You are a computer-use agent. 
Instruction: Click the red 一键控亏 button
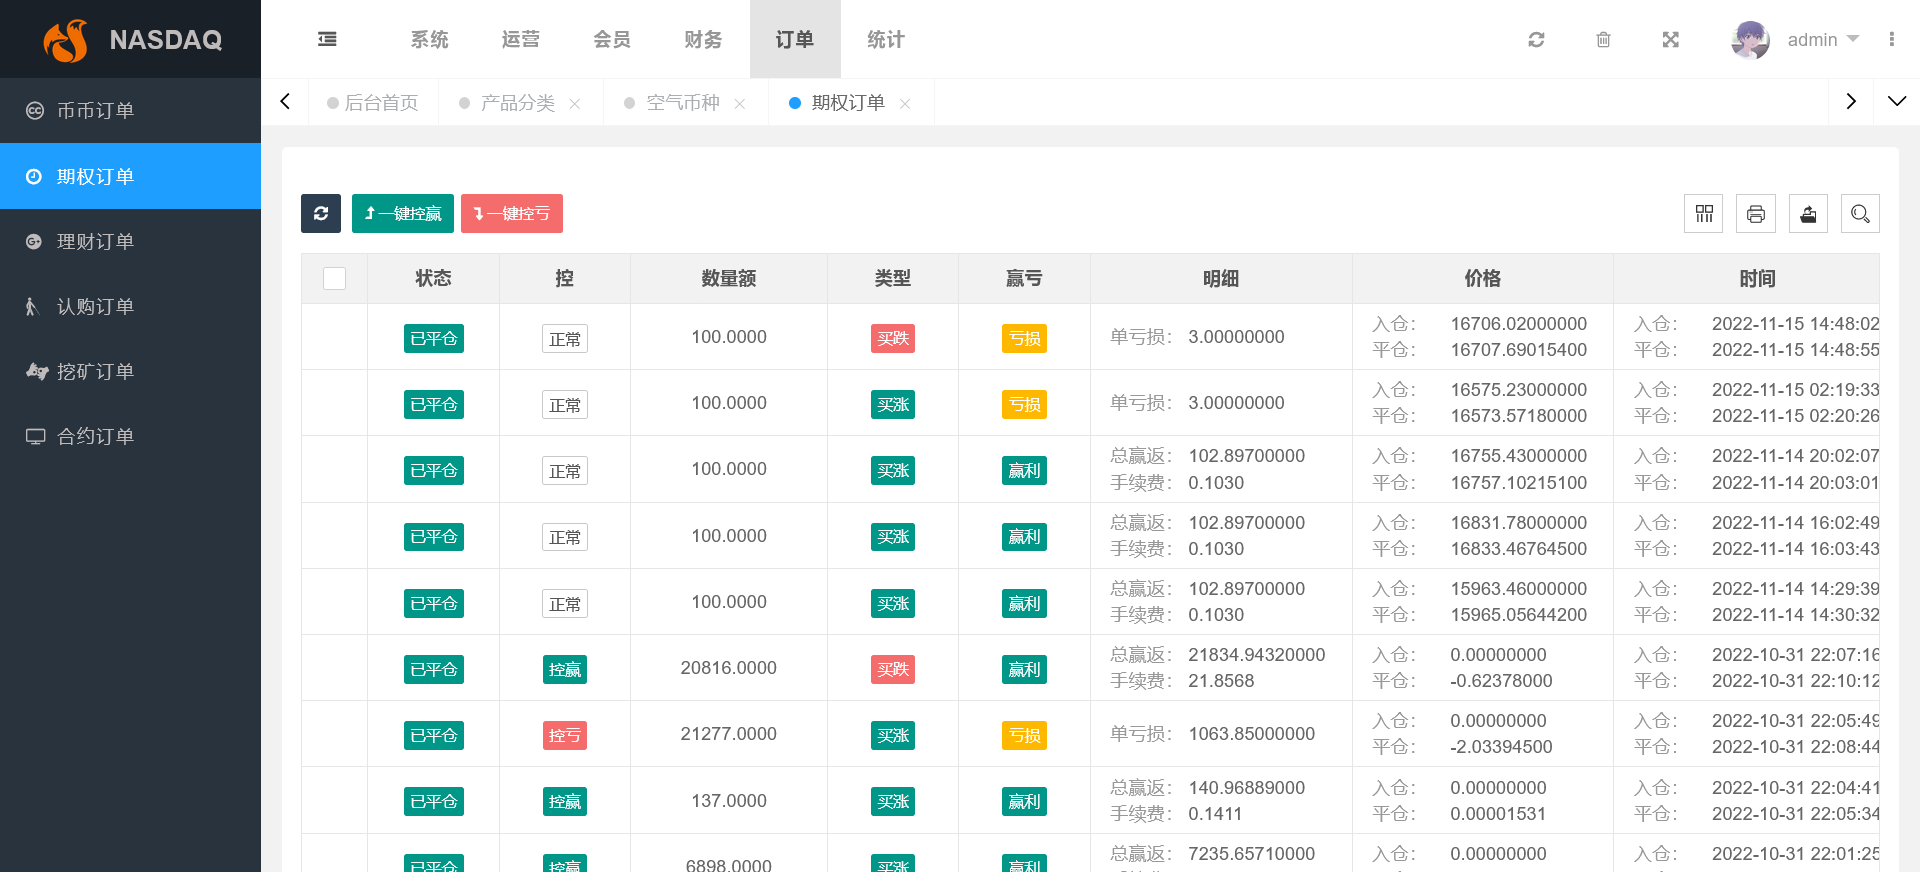(x=512, y=214)
